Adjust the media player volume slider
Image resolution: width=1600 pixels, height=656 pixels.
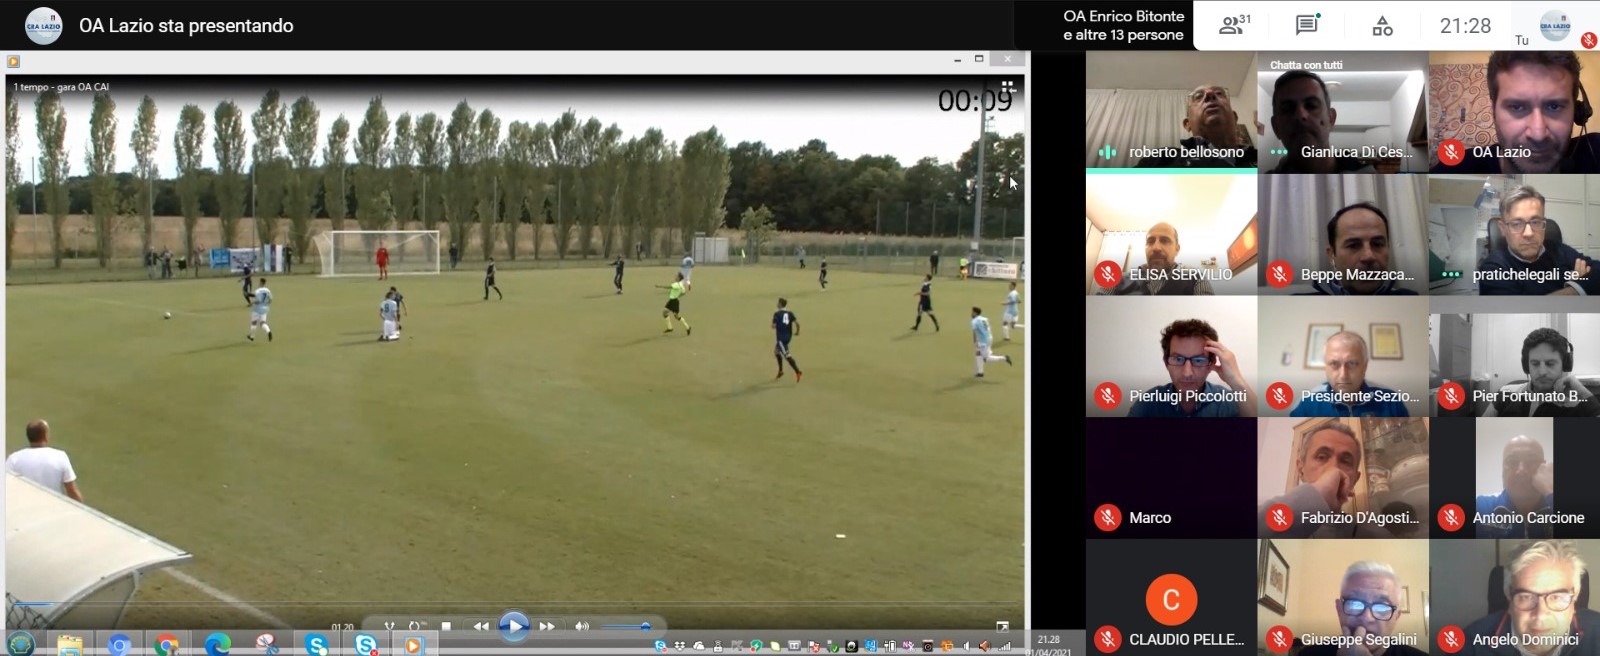coord(627,627)
